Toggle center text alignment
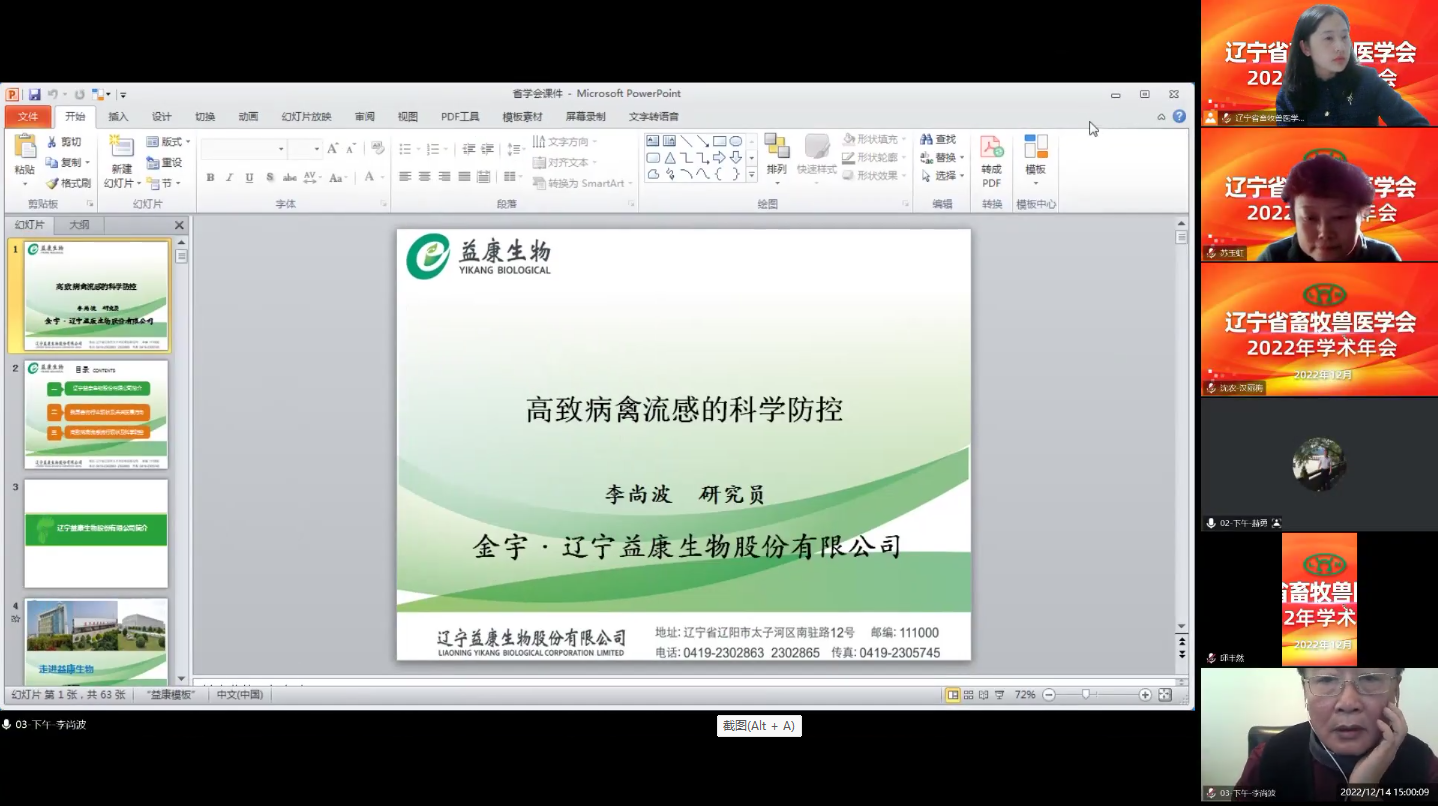 [424, 176]
